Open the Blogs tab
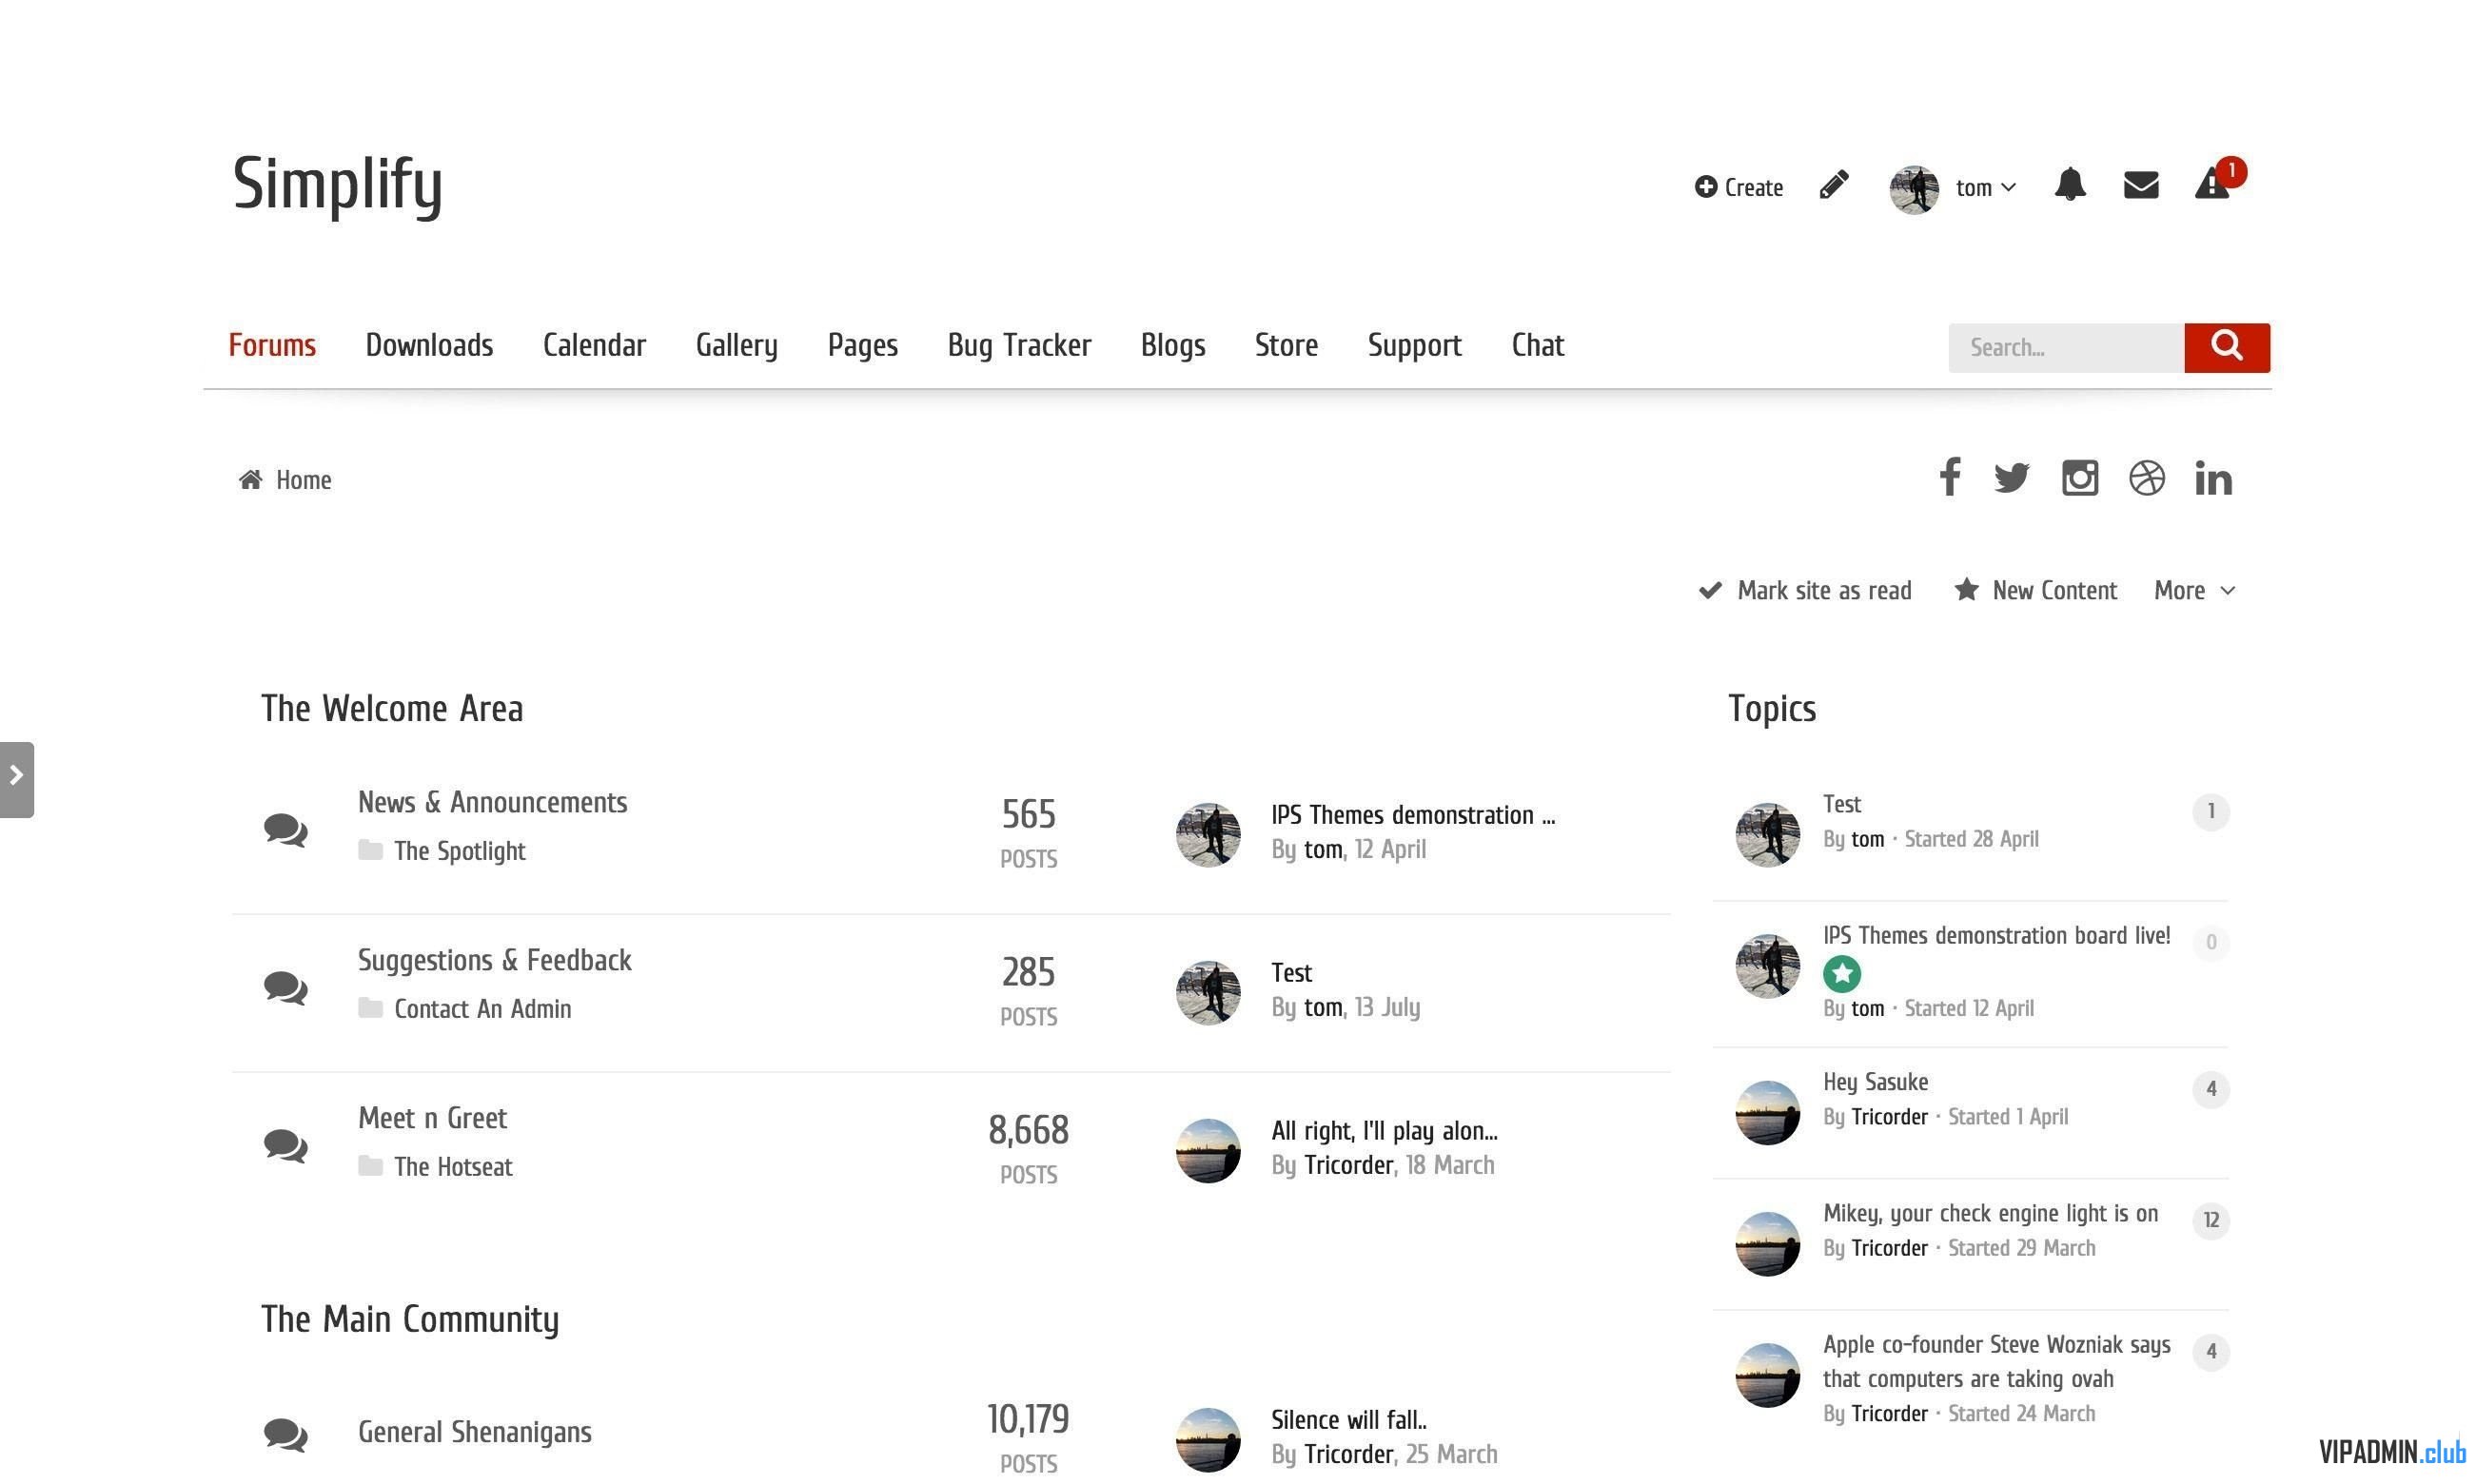The image size is (2476, 1484). pyautogui.click(x=1172, y=345)
